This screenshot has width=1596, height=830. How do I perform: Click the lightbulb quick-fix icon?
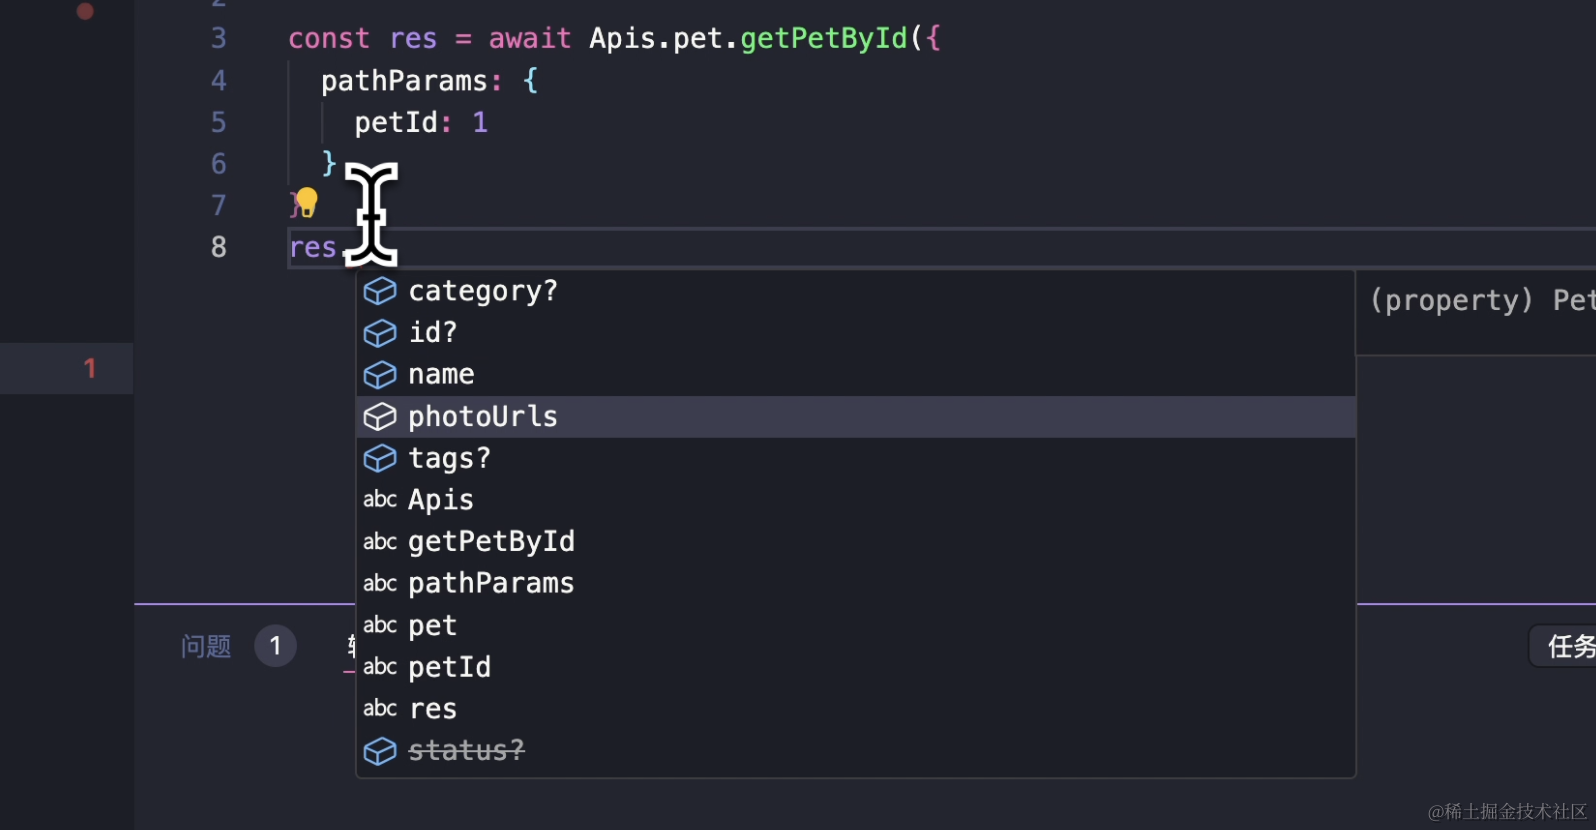point(307,202)
